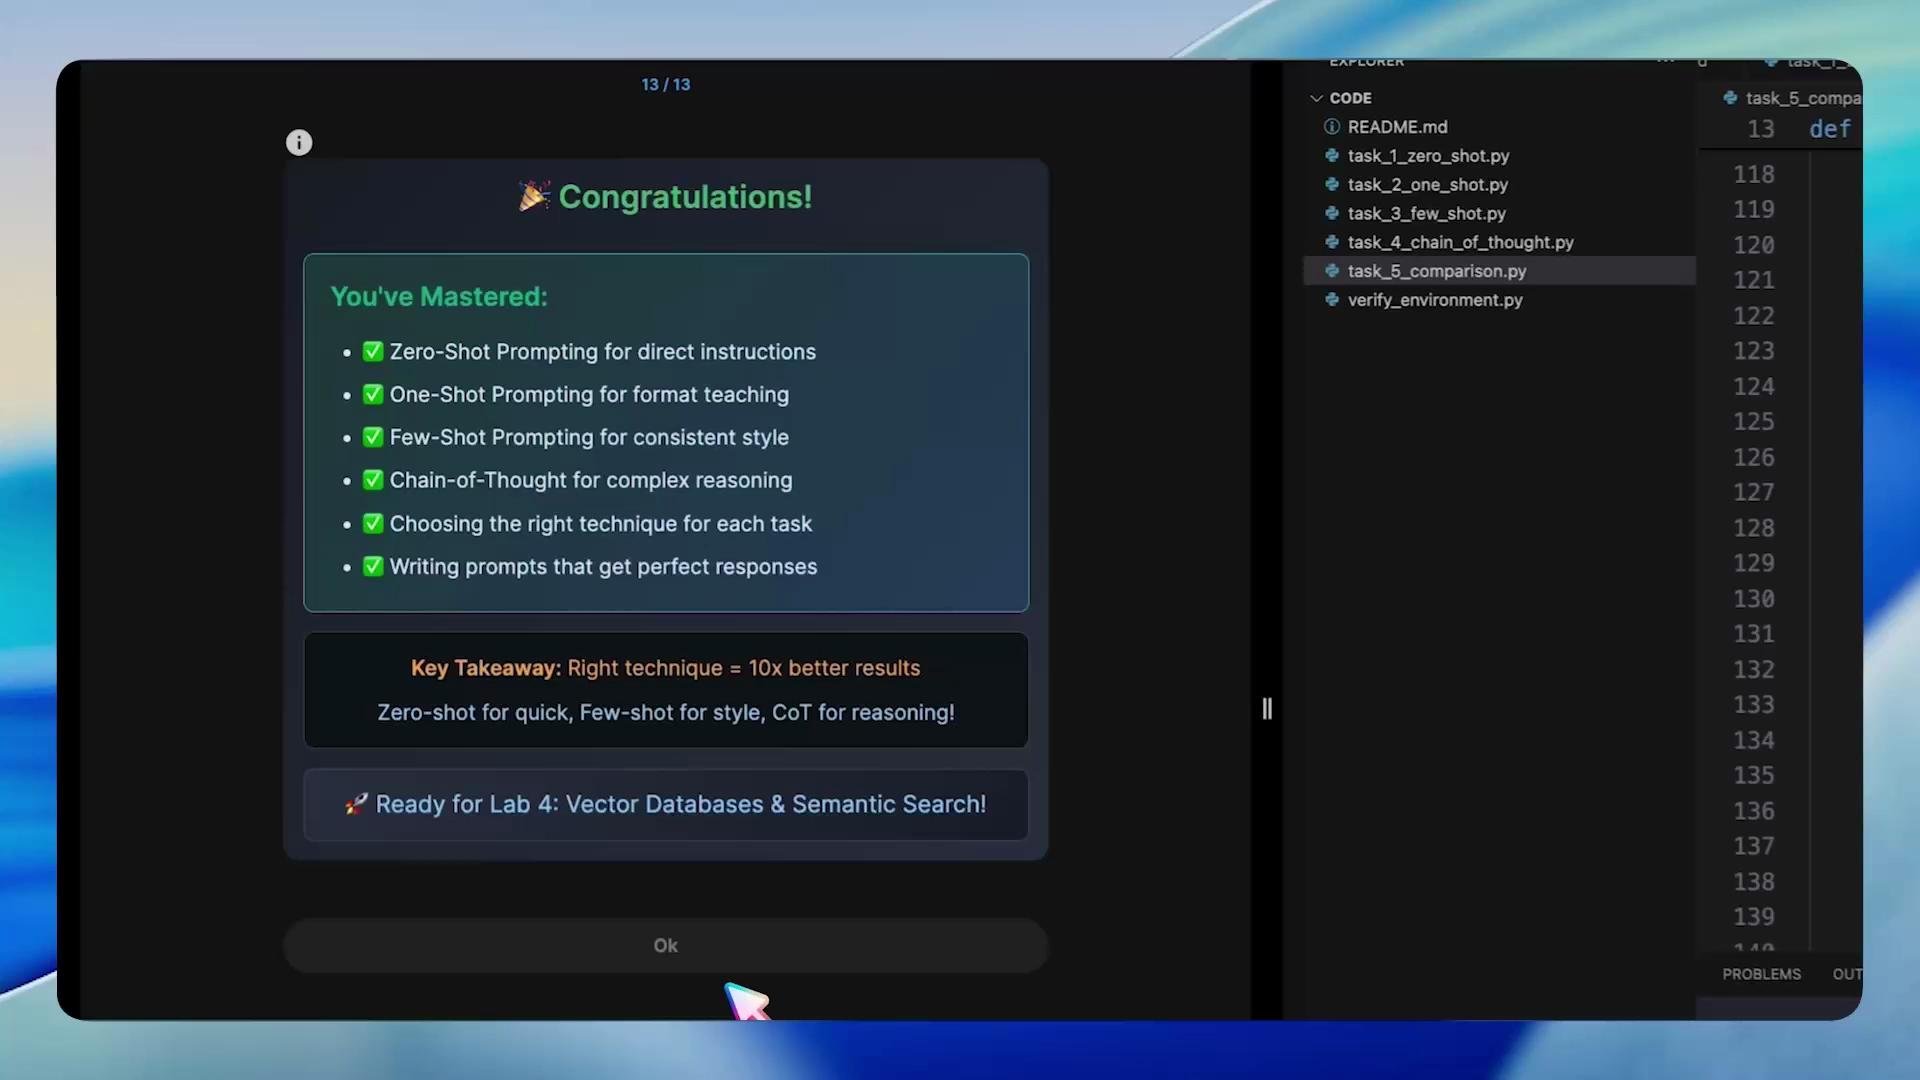Select the task_5_comparison editor tab
Screen dimensions: 1920x1080
tap(1792, 98)
